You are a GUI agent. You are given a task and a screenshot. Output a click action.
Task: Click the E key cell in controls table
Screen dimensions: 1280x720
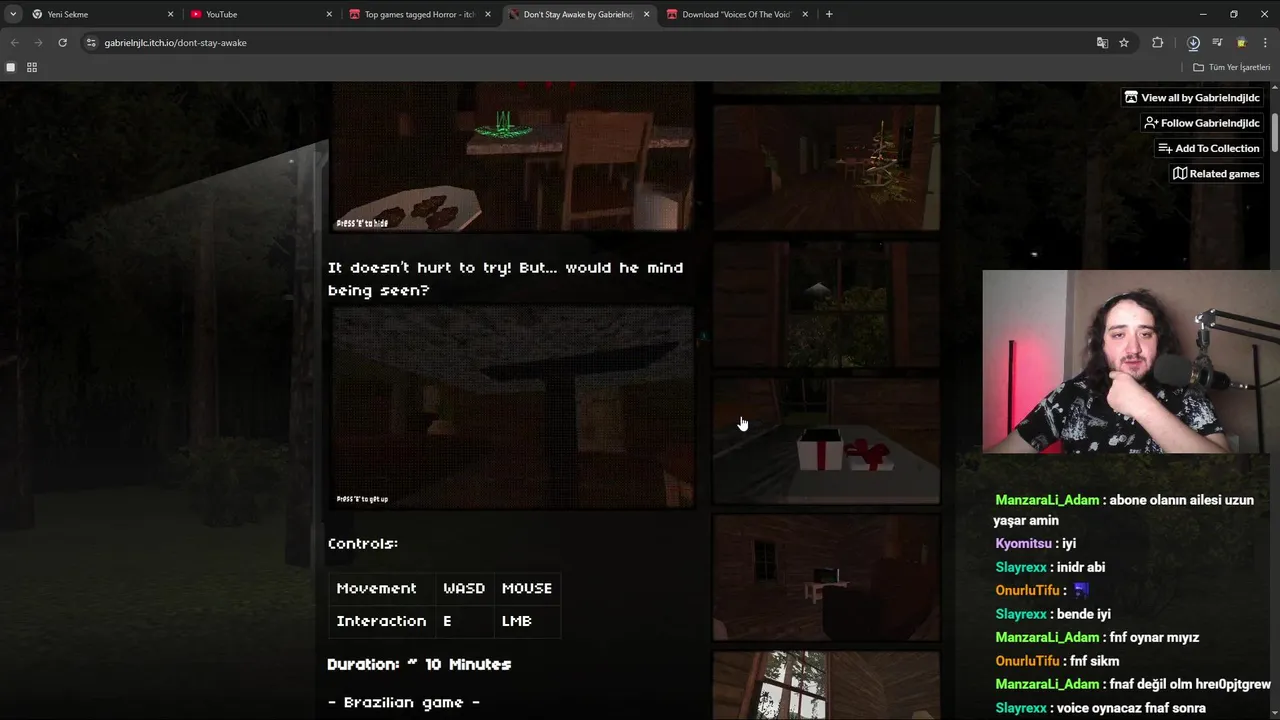[x=464, y=621]
